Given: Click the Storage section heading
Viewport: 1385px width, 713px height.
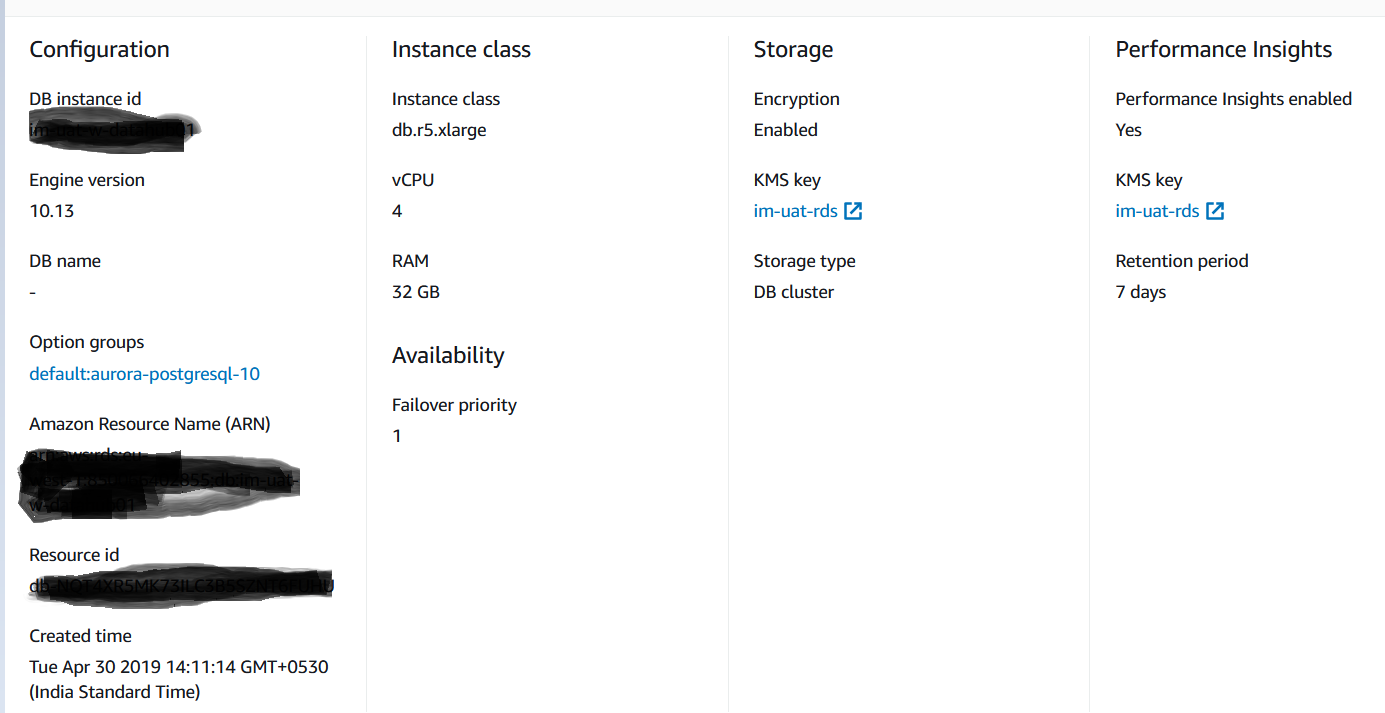Looking at the screenshot, I should [x=793, y=50].
